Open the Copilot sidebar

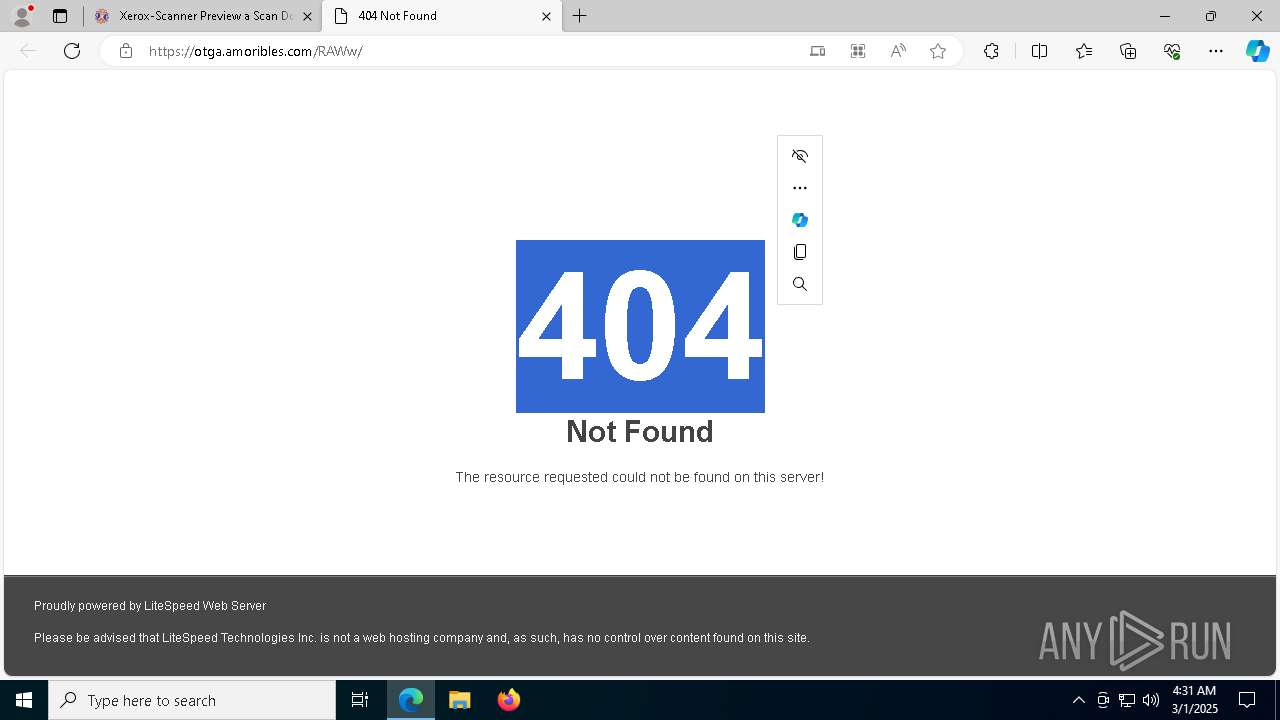click(x=1257, y=51)
